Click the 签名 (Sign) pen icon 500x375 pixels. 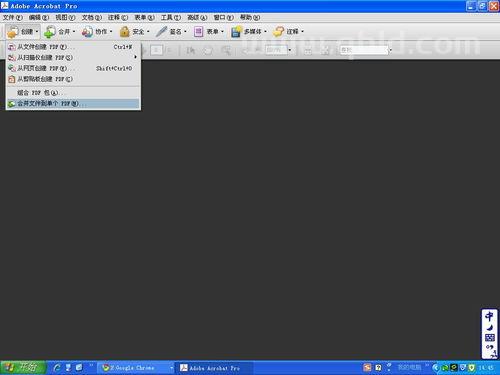point(161,32)
